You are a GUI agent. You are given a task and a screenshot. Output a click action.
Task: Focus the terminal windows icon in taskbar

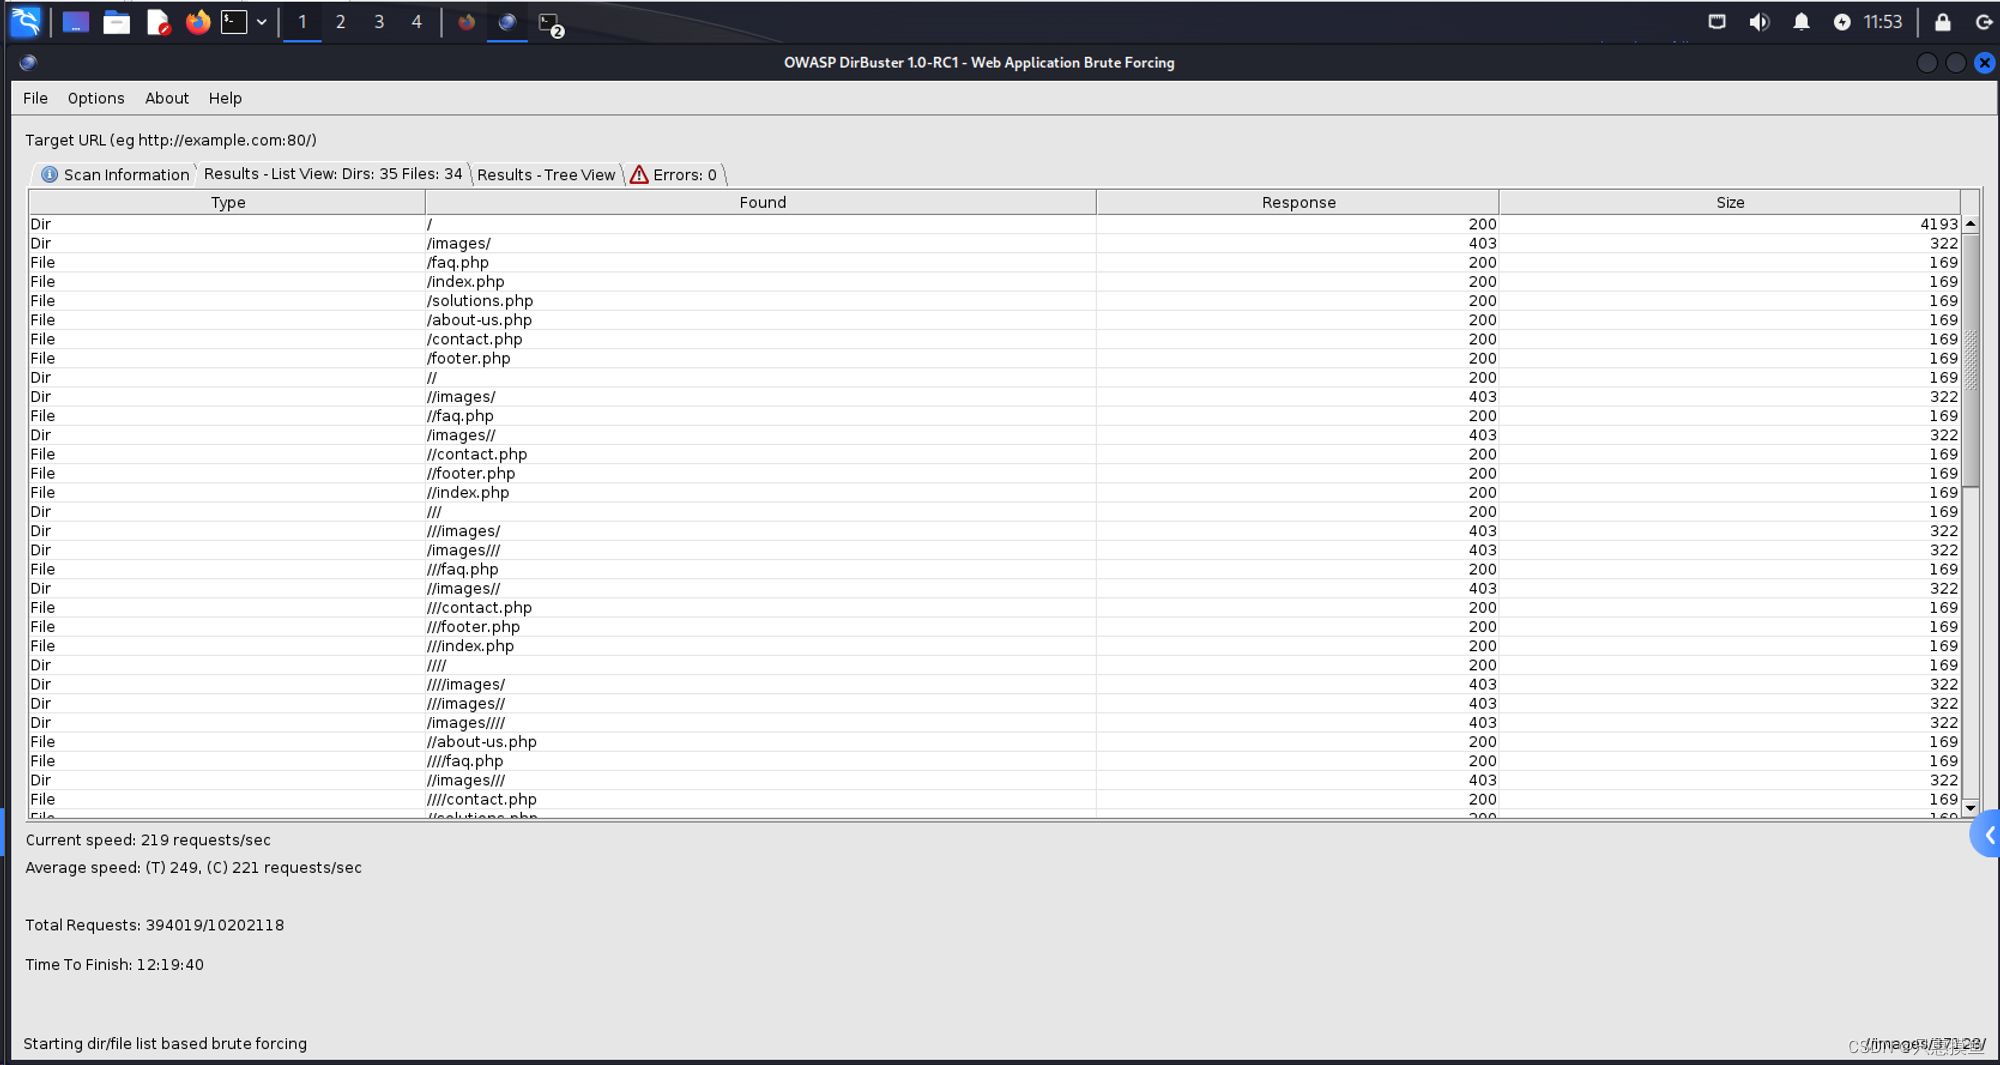pos(551,23)
